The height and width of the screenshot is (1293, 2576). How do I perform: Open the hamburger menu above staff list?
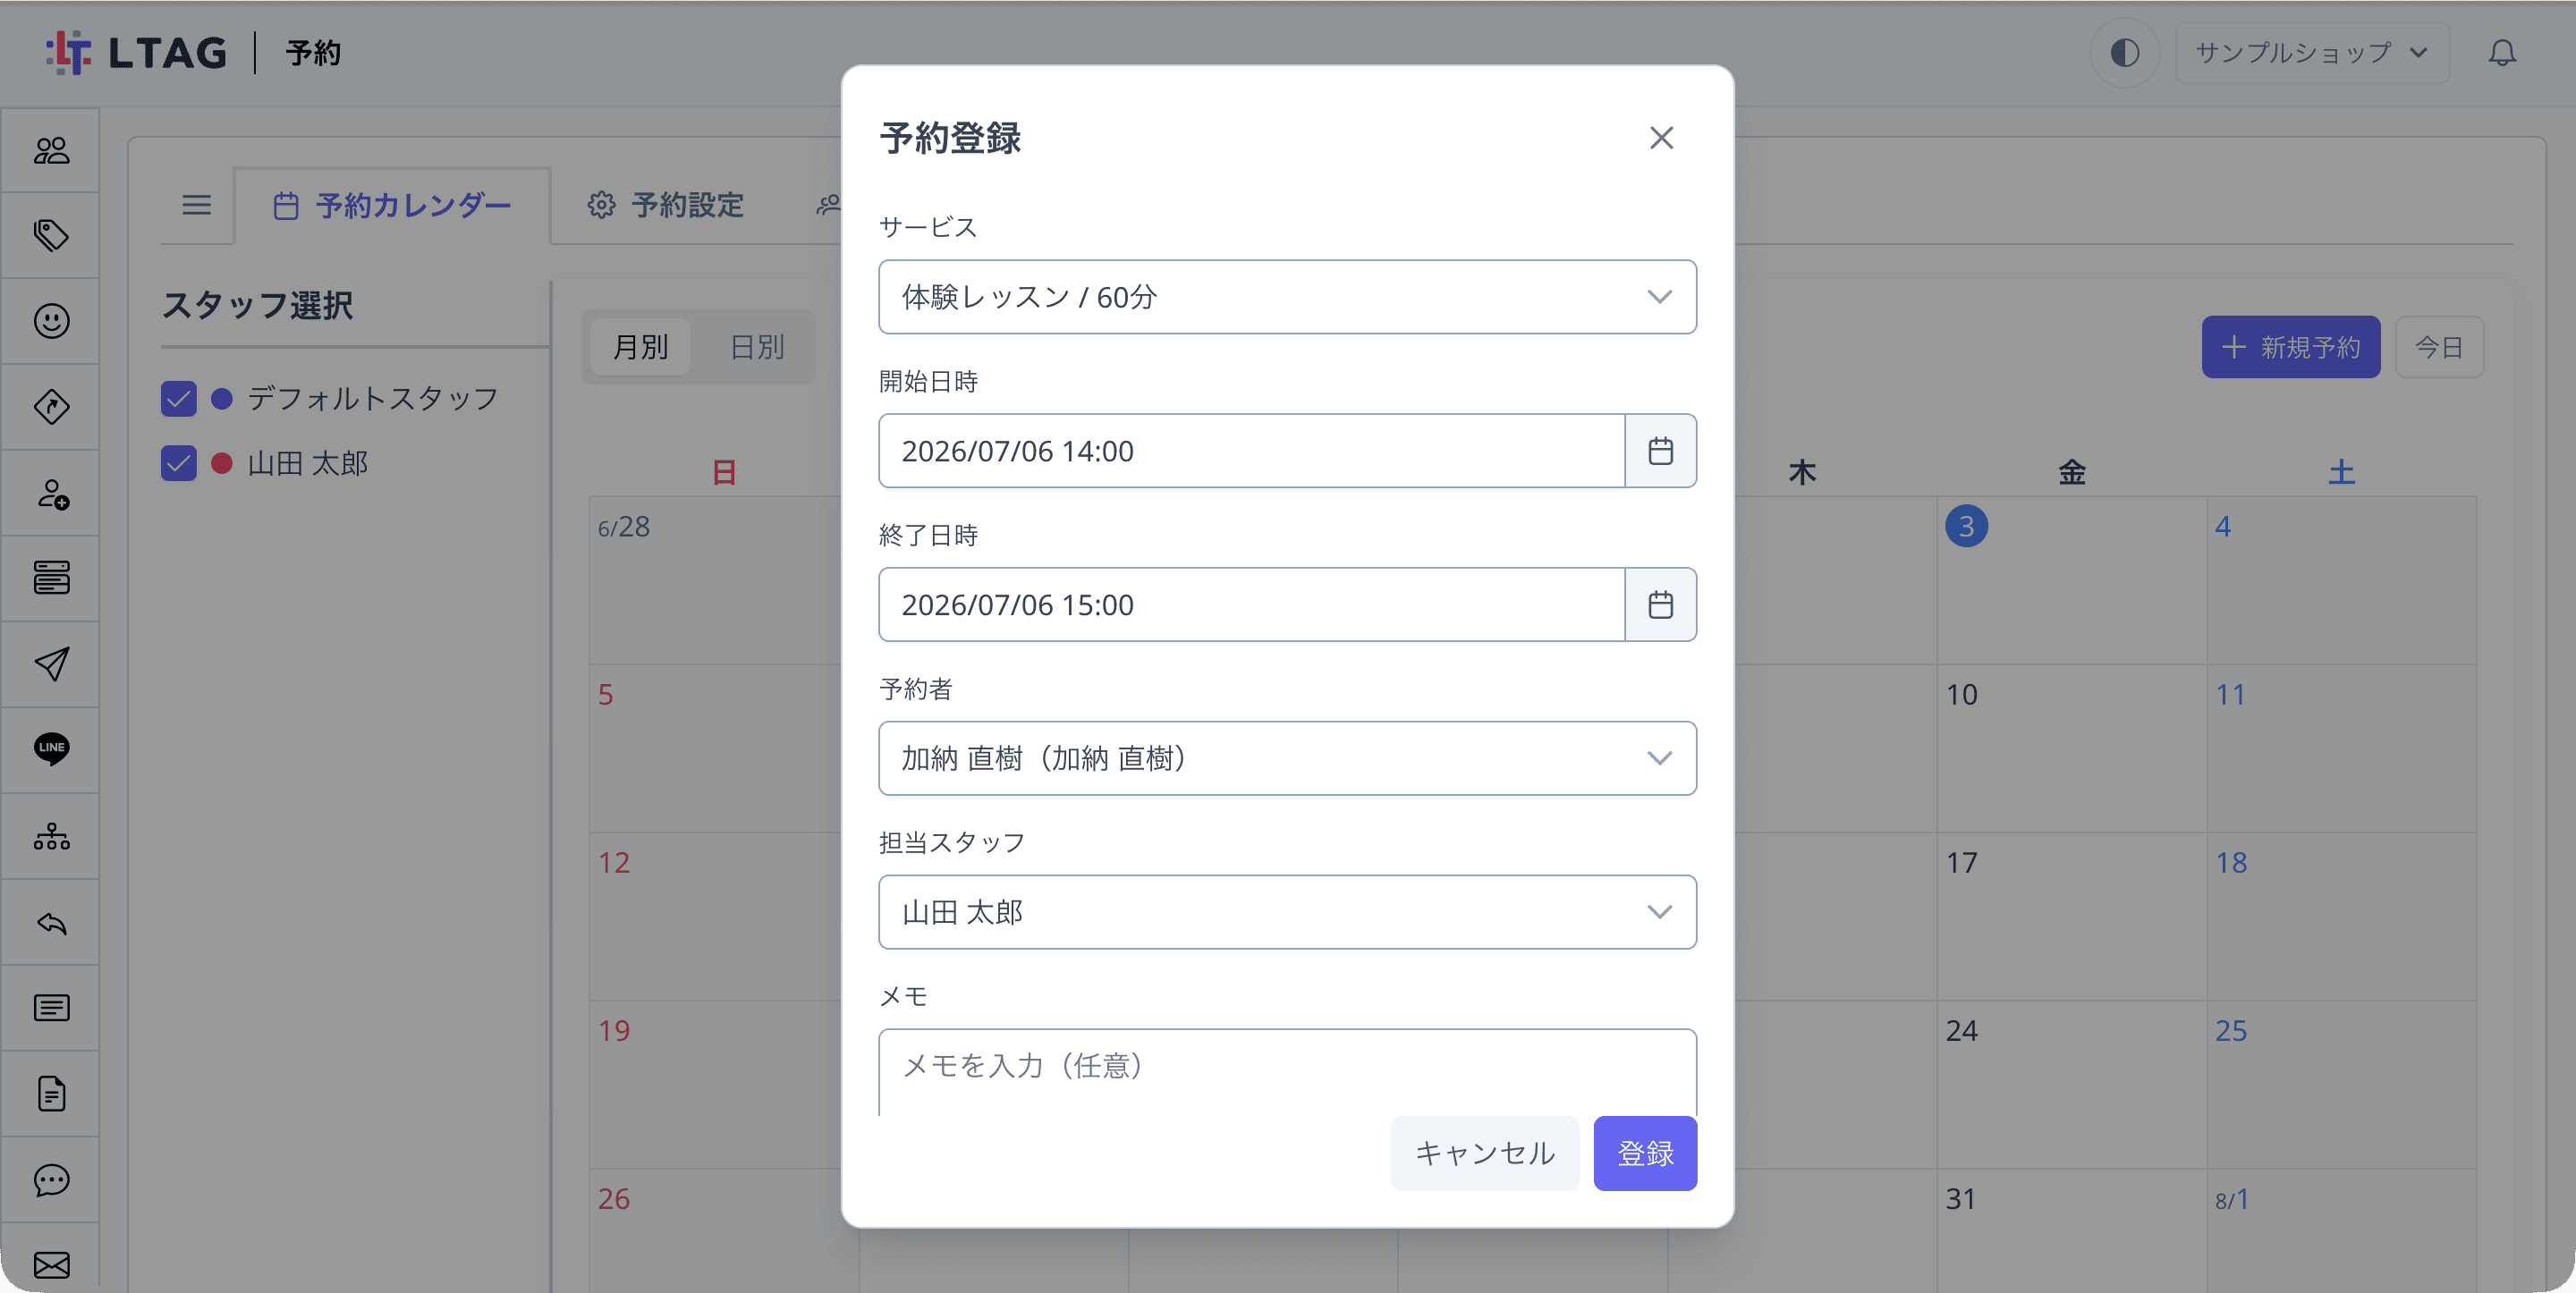pos(196,205)
